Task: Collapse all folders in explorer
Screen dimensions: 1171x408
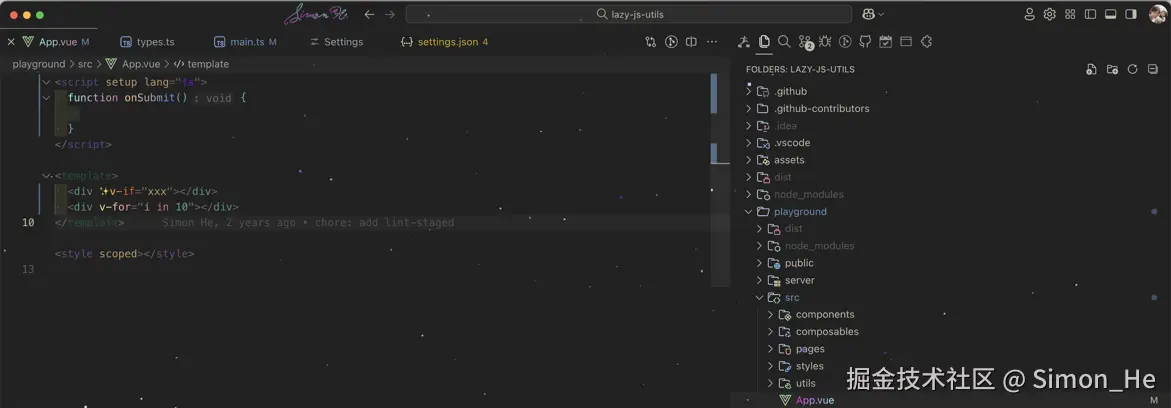Action: click(x=1152, y=69)
